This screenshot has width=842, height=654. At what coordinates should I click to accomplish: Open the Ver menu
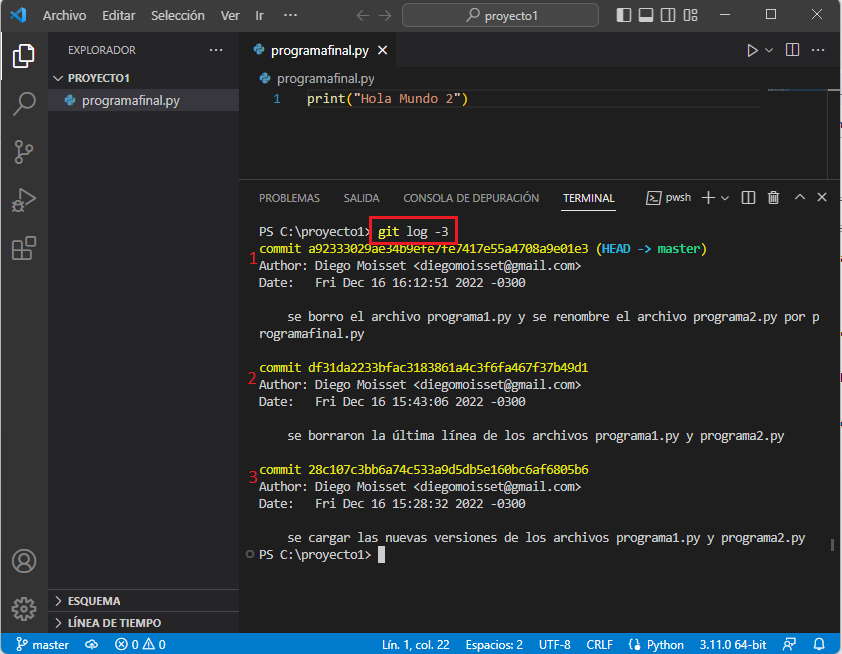tap(230, 16)
